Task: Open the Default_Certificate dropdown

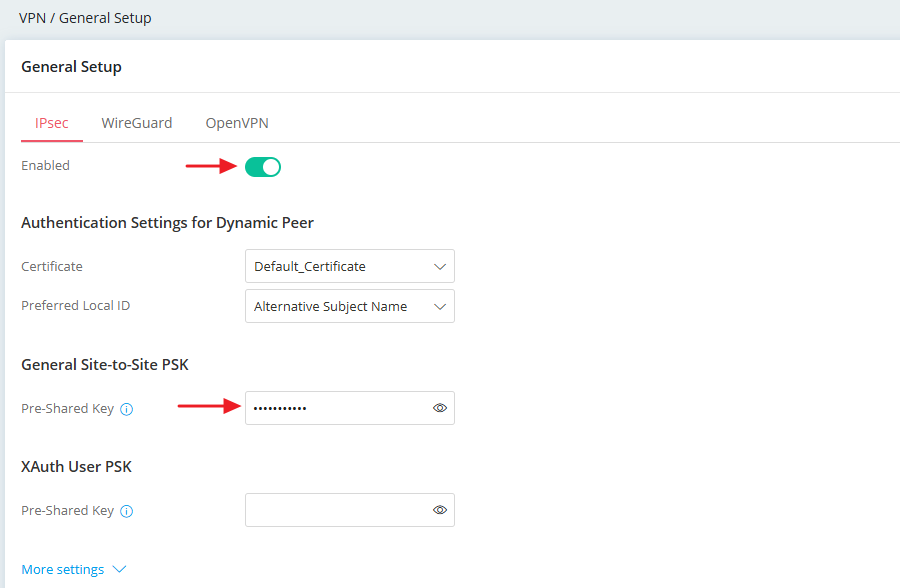Action: (338, 267)
